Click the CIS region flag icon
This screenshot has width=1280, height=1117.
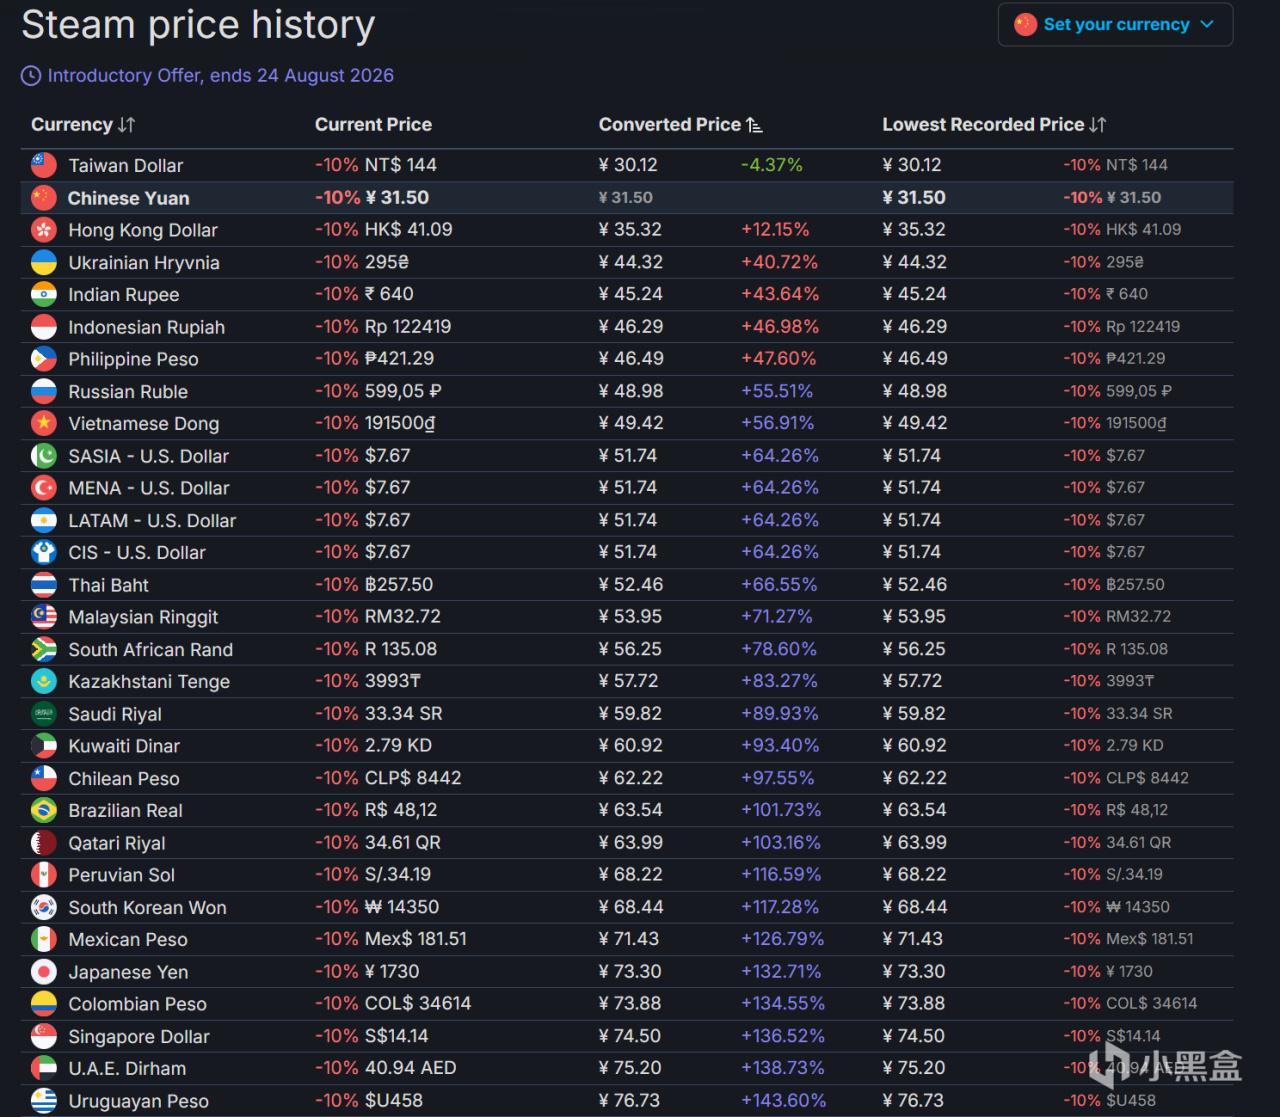tap(44, 552)
